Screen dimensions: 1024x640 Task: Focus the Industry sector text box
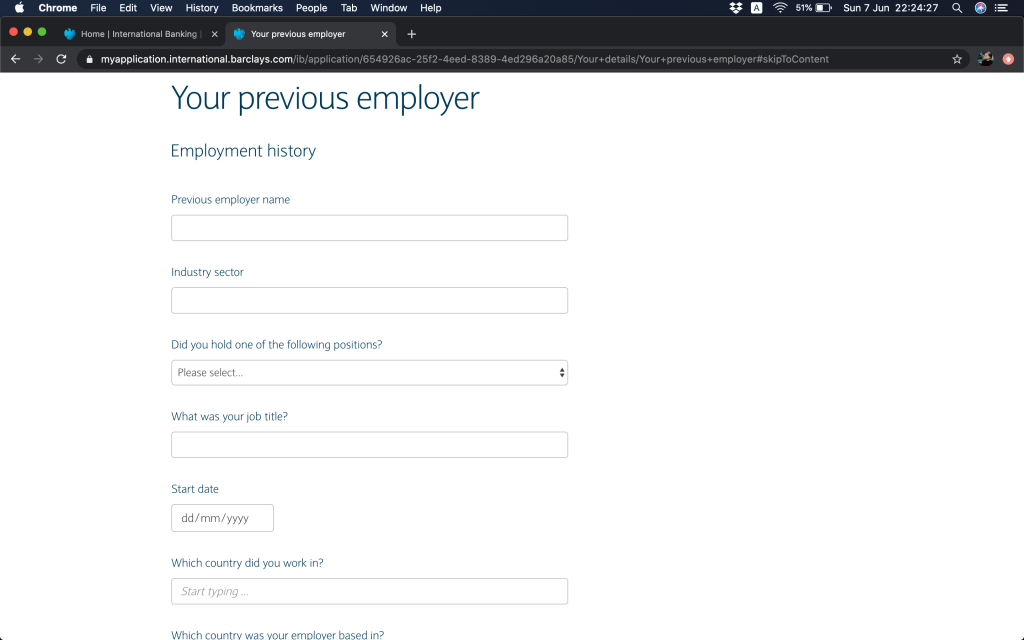click(369, 300)
